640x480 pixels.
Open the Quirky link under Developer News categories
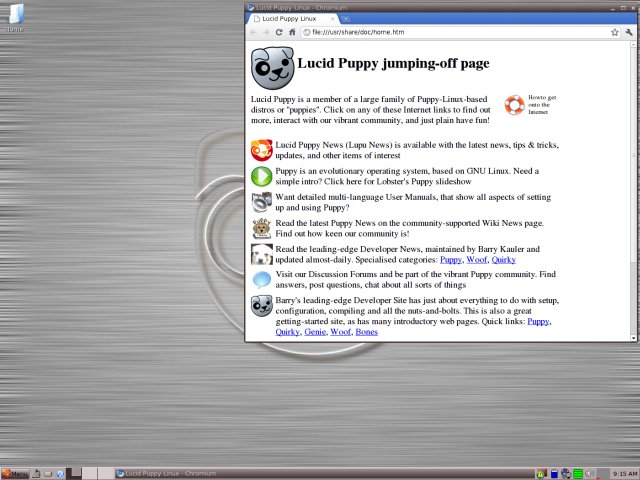tap(504, 260)
